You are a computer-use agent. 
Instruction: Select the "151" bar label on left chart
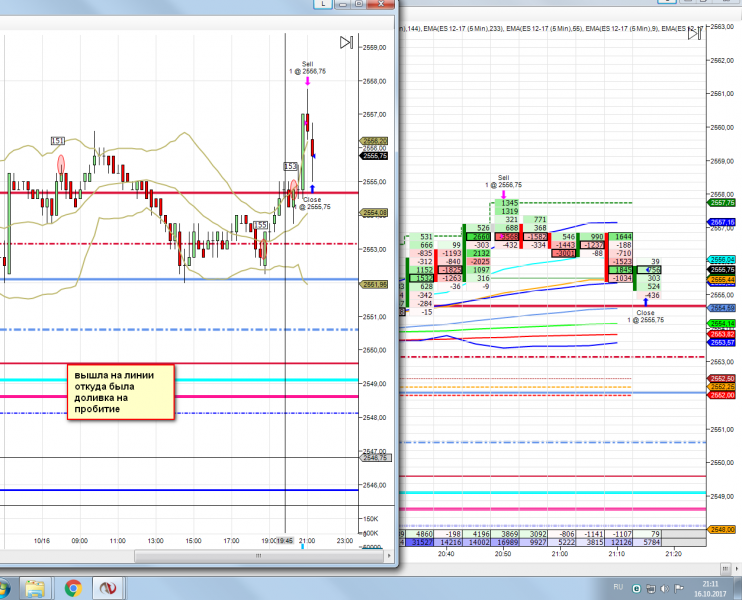[58, 142]
